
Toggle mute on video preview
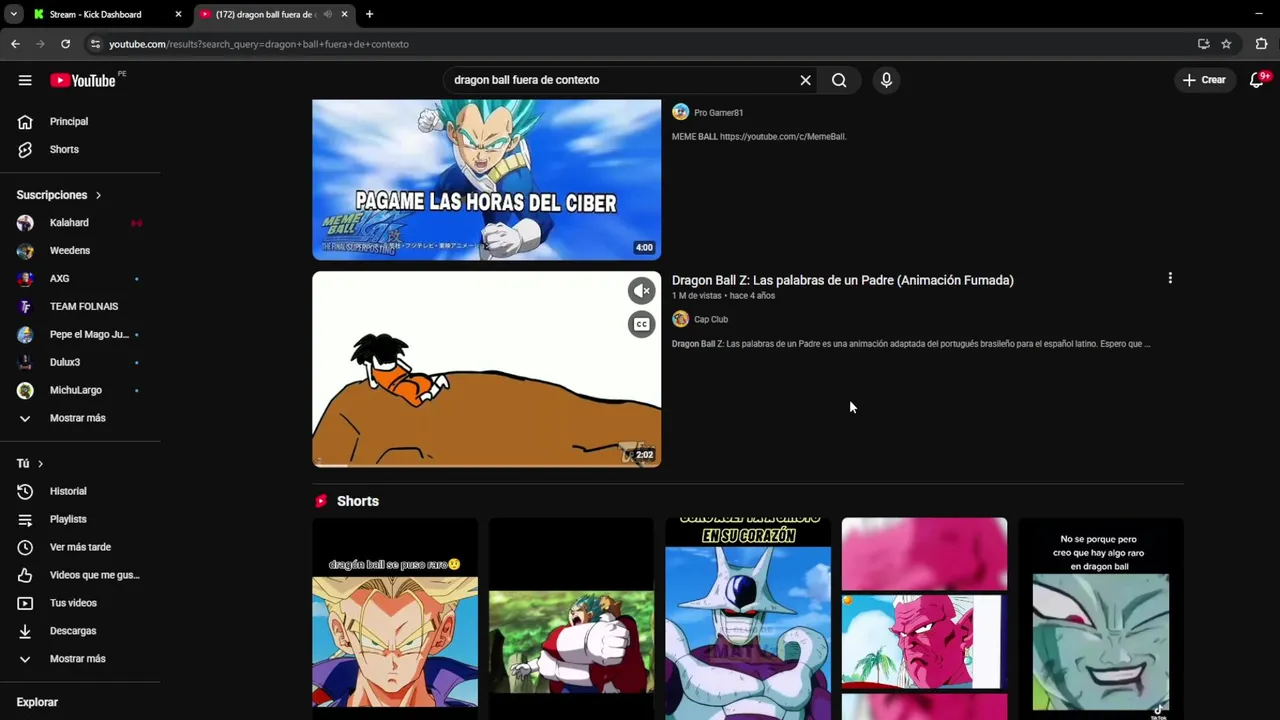pyautogui.click(x=641, y=291)
